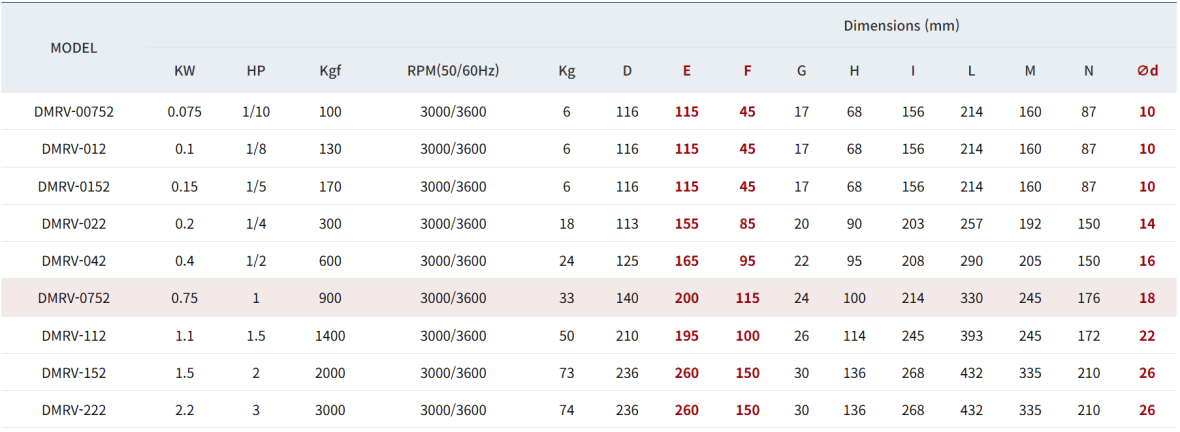Click the HP column header
This screenshot has height=432, width=1180.
pos(256,71)
